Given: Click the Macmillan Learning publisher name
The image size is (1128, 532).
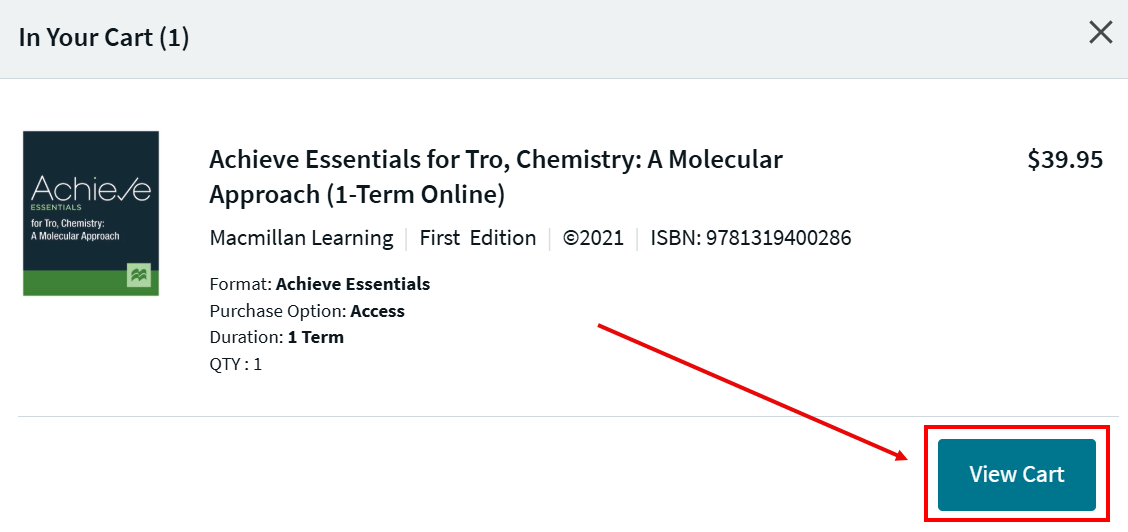Looking at the screenshot, I should click(301, 238).
